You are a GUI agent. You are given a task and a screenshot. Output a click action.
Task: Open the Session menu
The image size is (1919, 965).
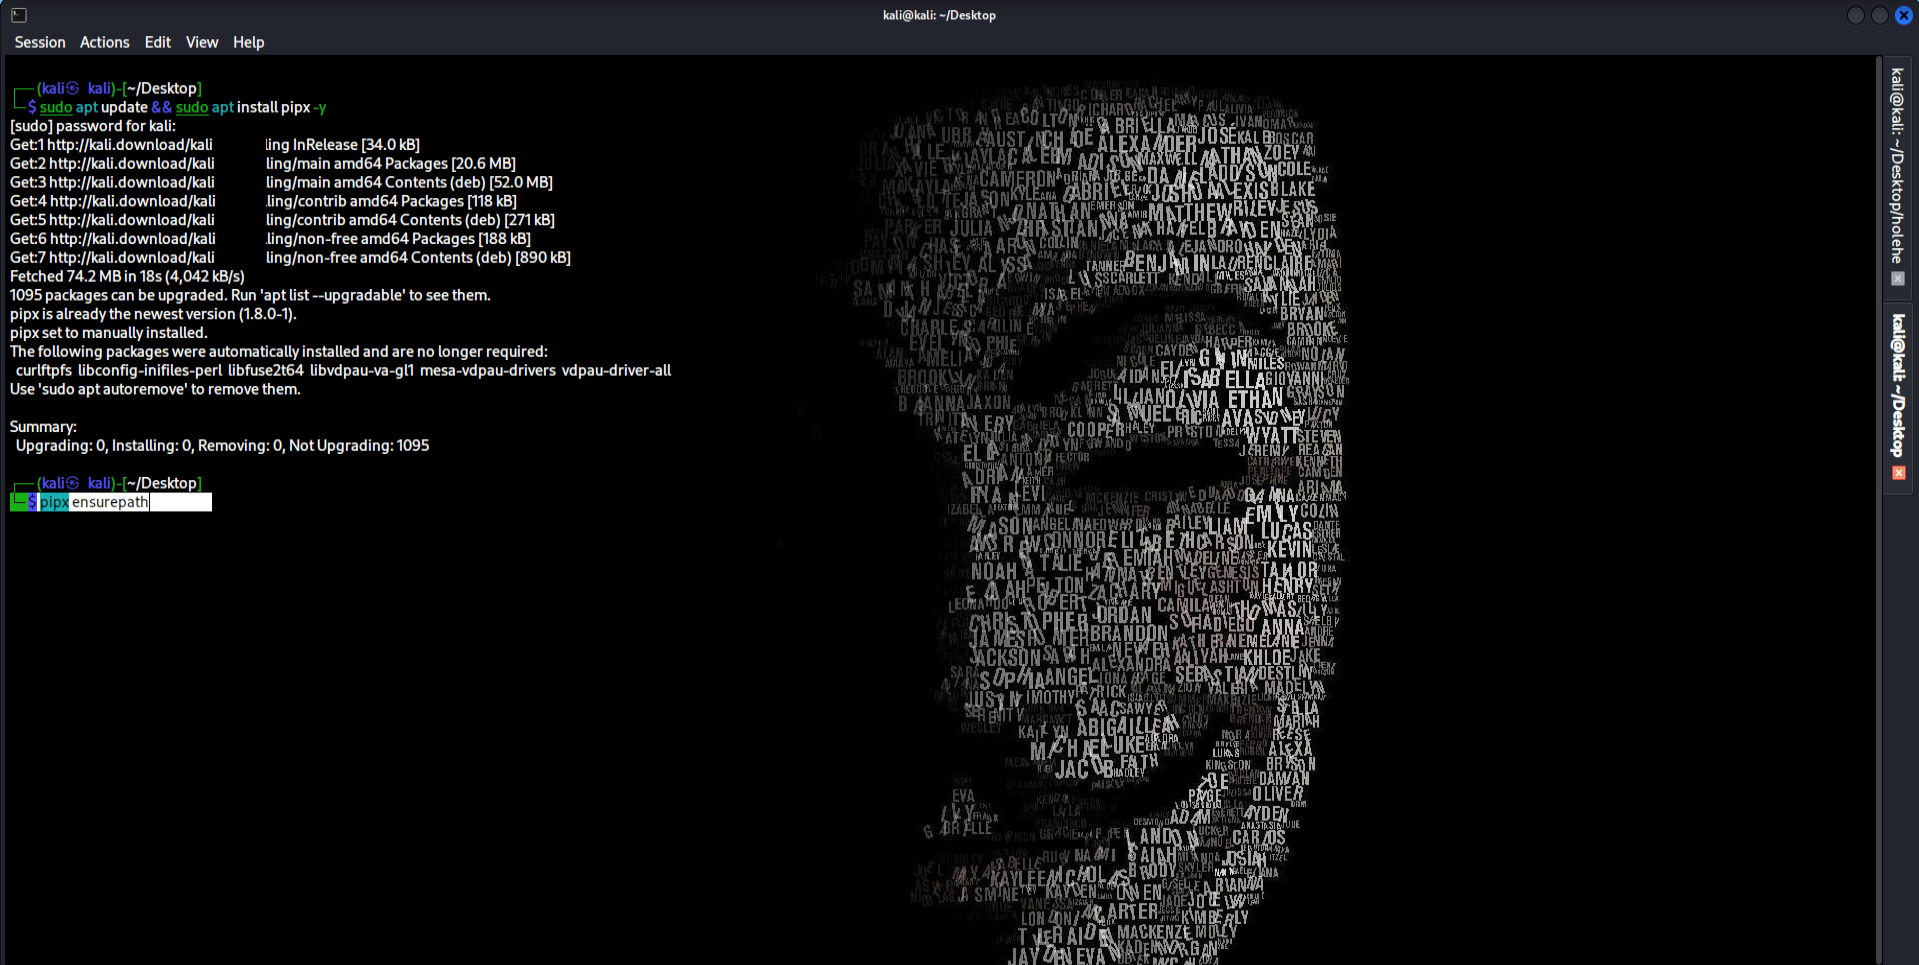tap(40, 42)
